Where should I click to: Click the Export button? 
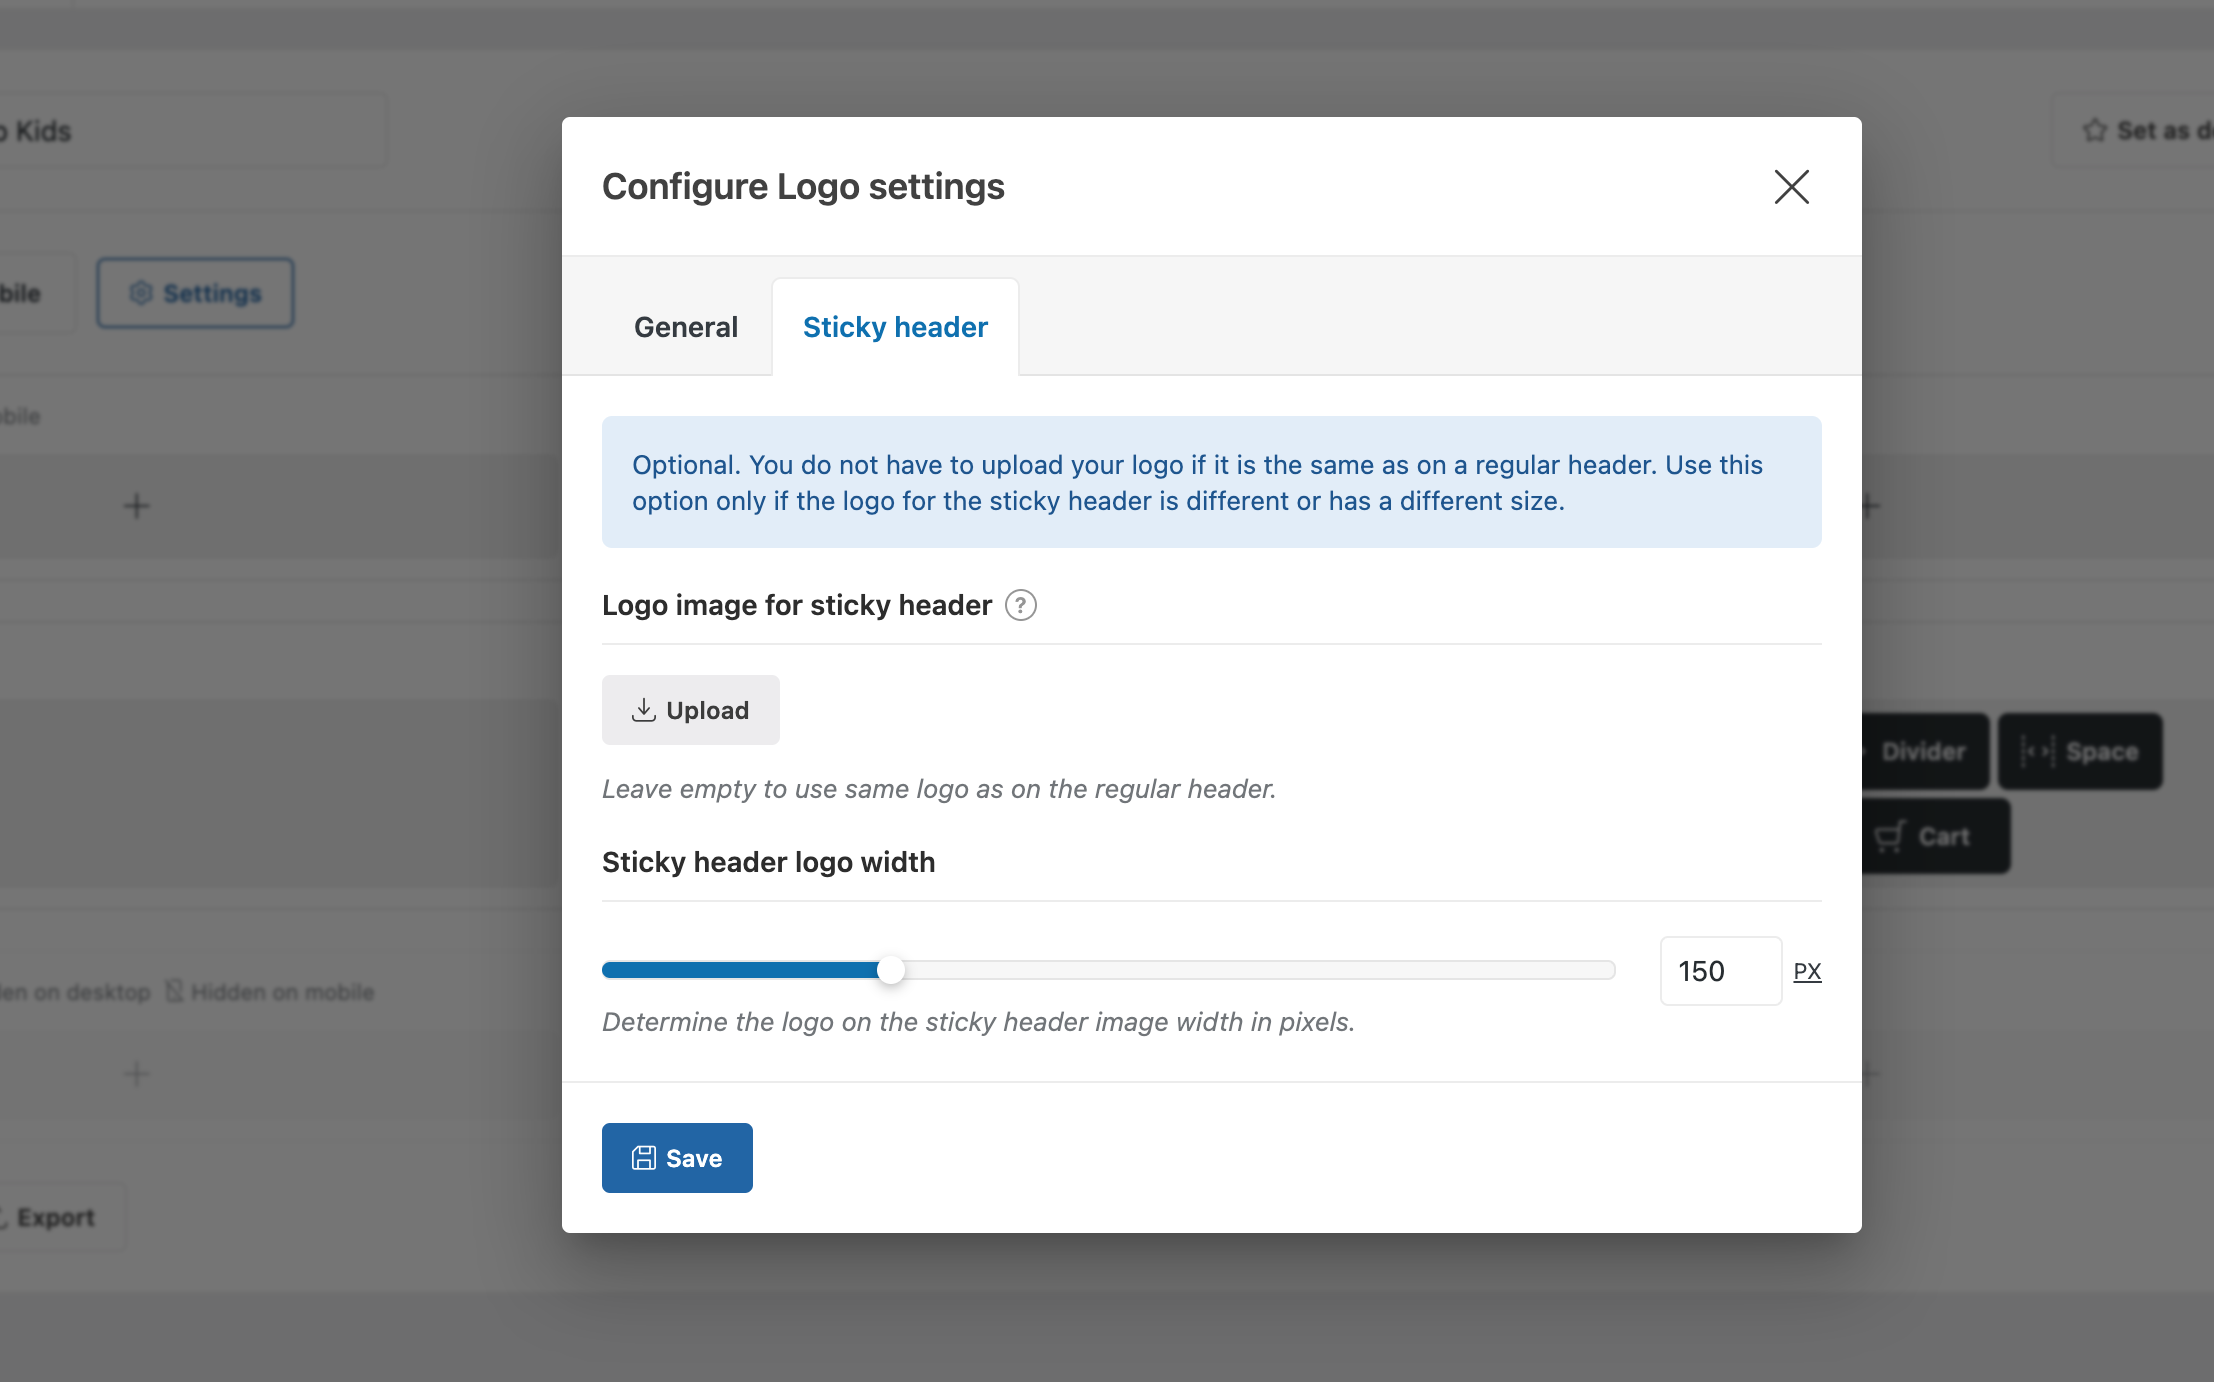coord(55,1217)
